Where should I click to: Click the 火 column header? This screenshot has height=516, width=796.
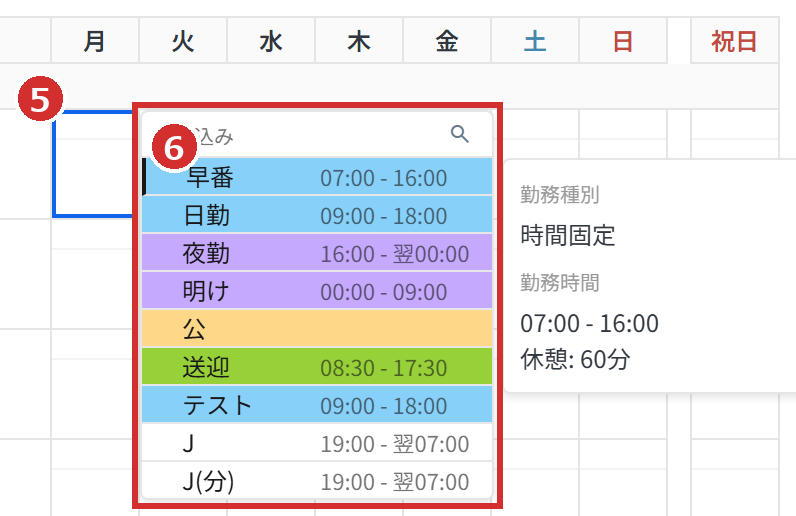pos(183,41)
